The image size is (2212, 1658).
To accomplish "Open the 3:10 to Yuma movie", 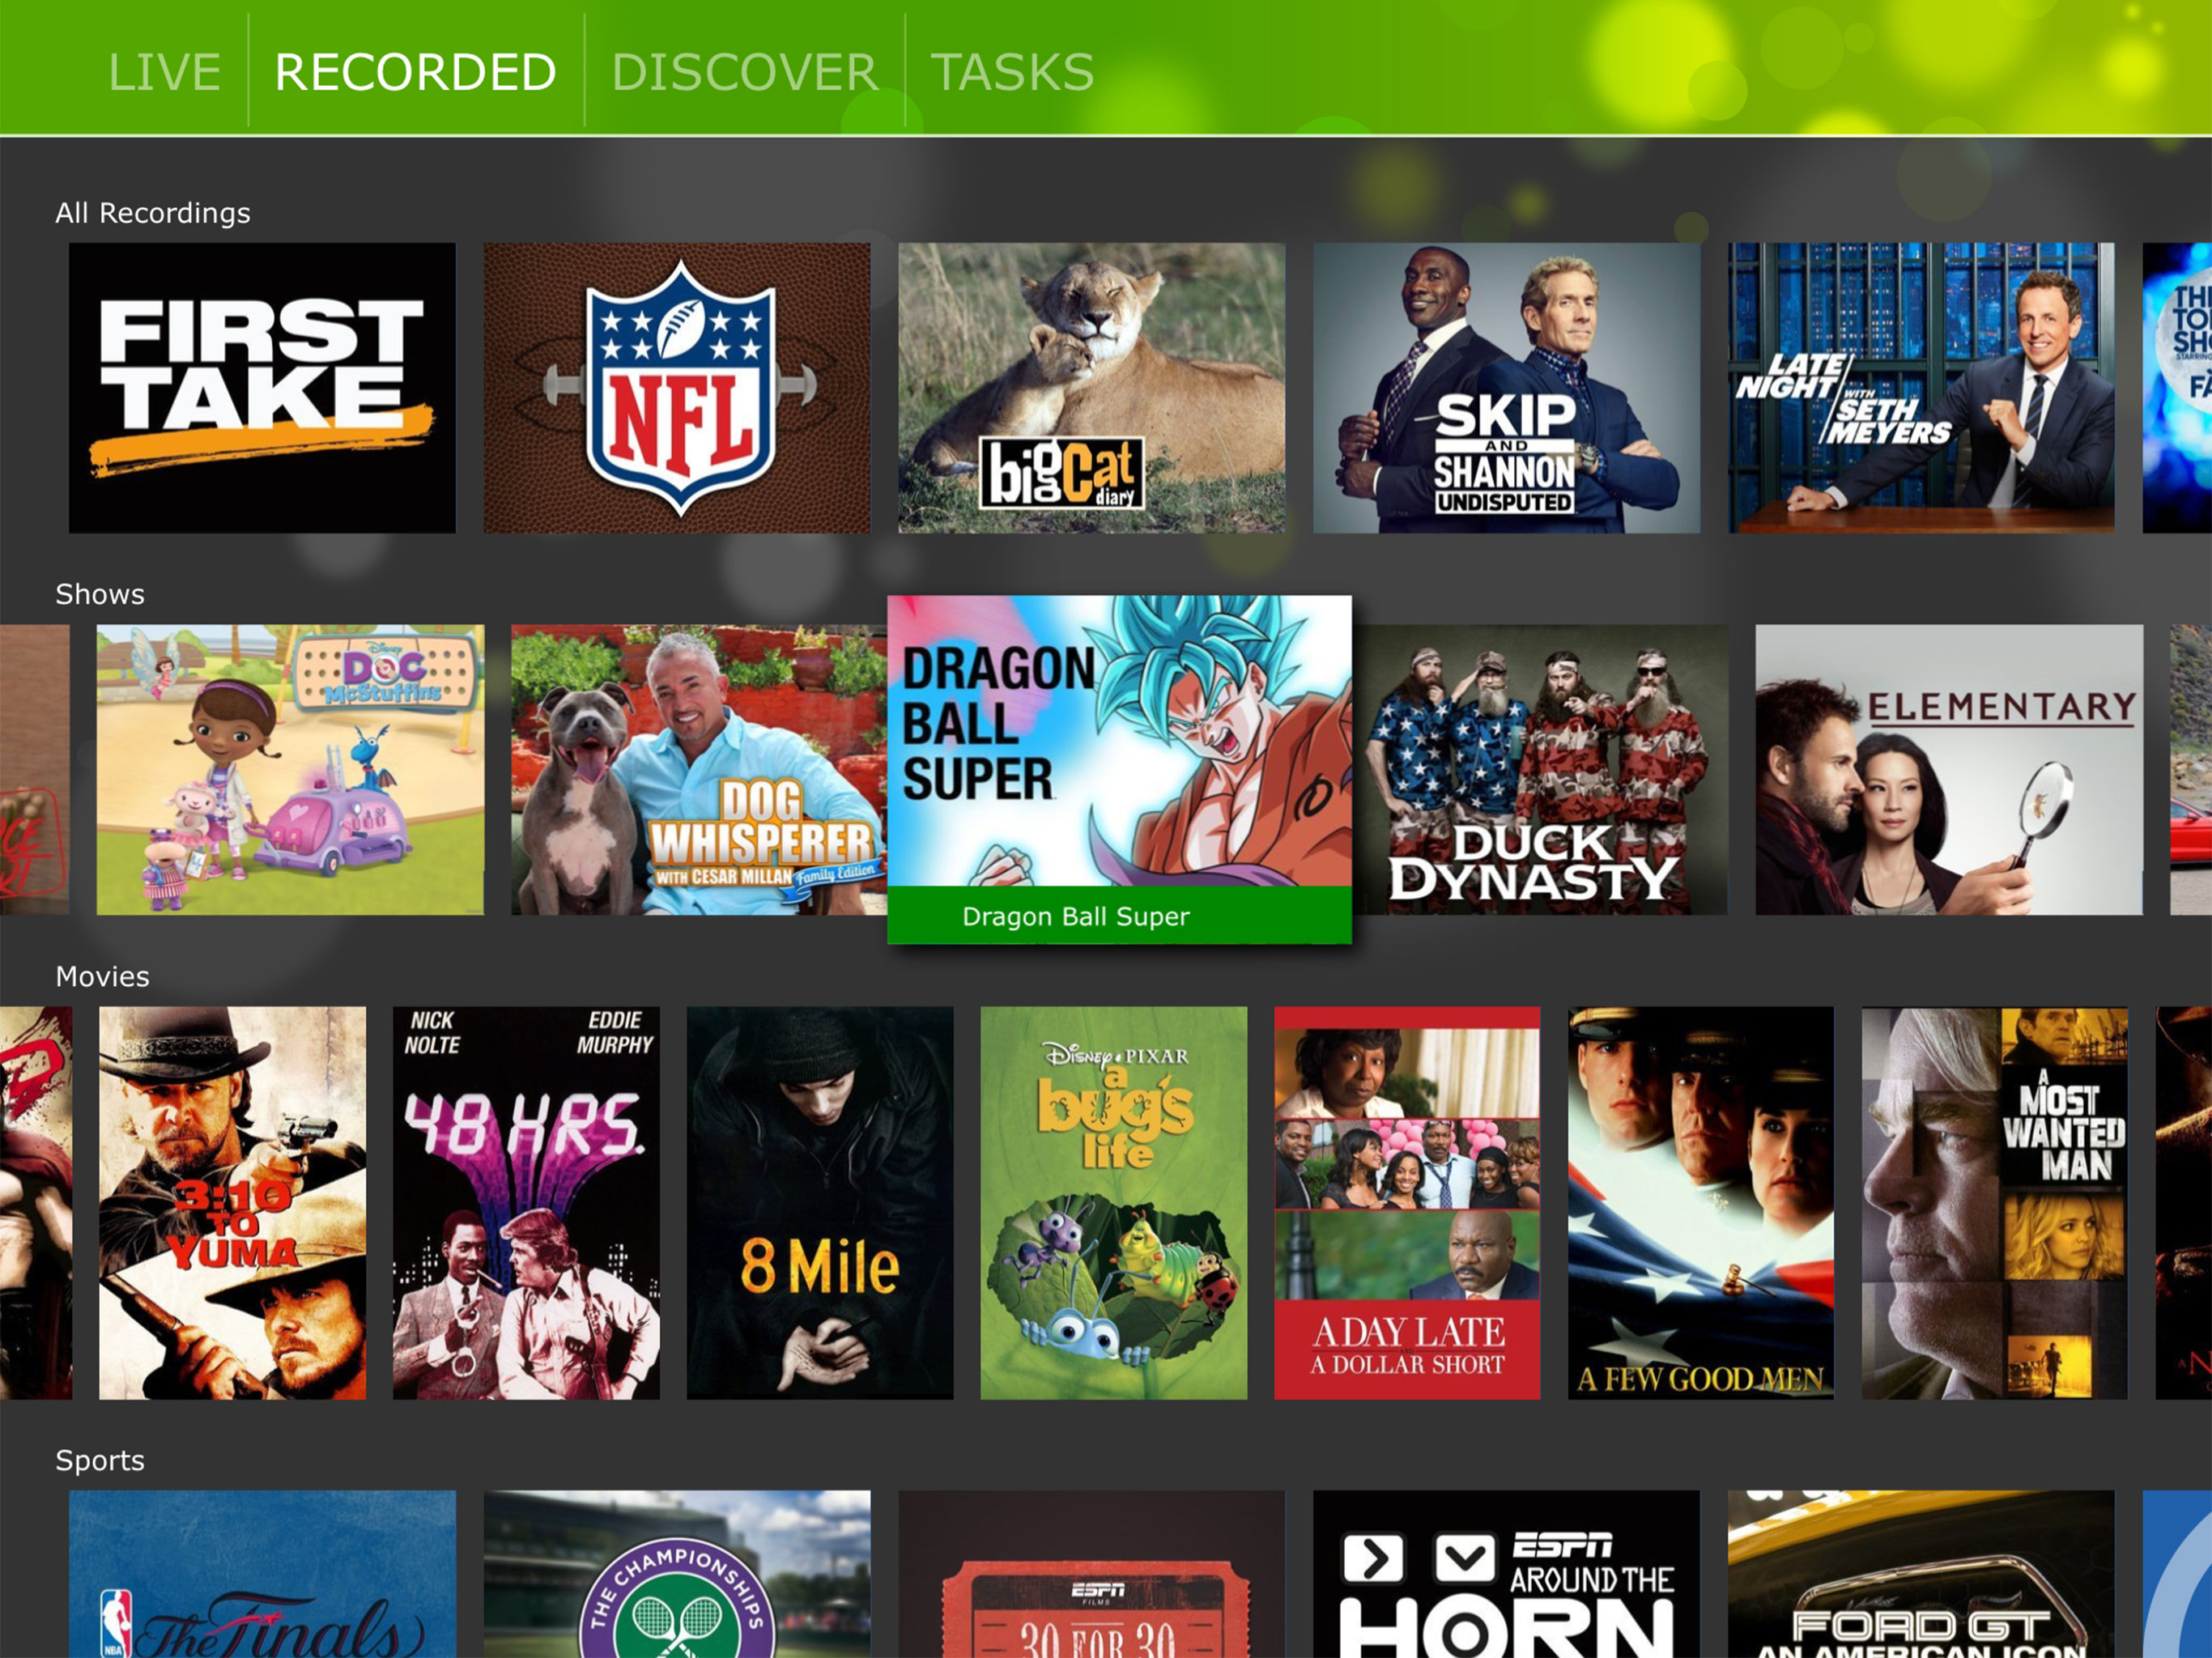I will [232, 1203].
